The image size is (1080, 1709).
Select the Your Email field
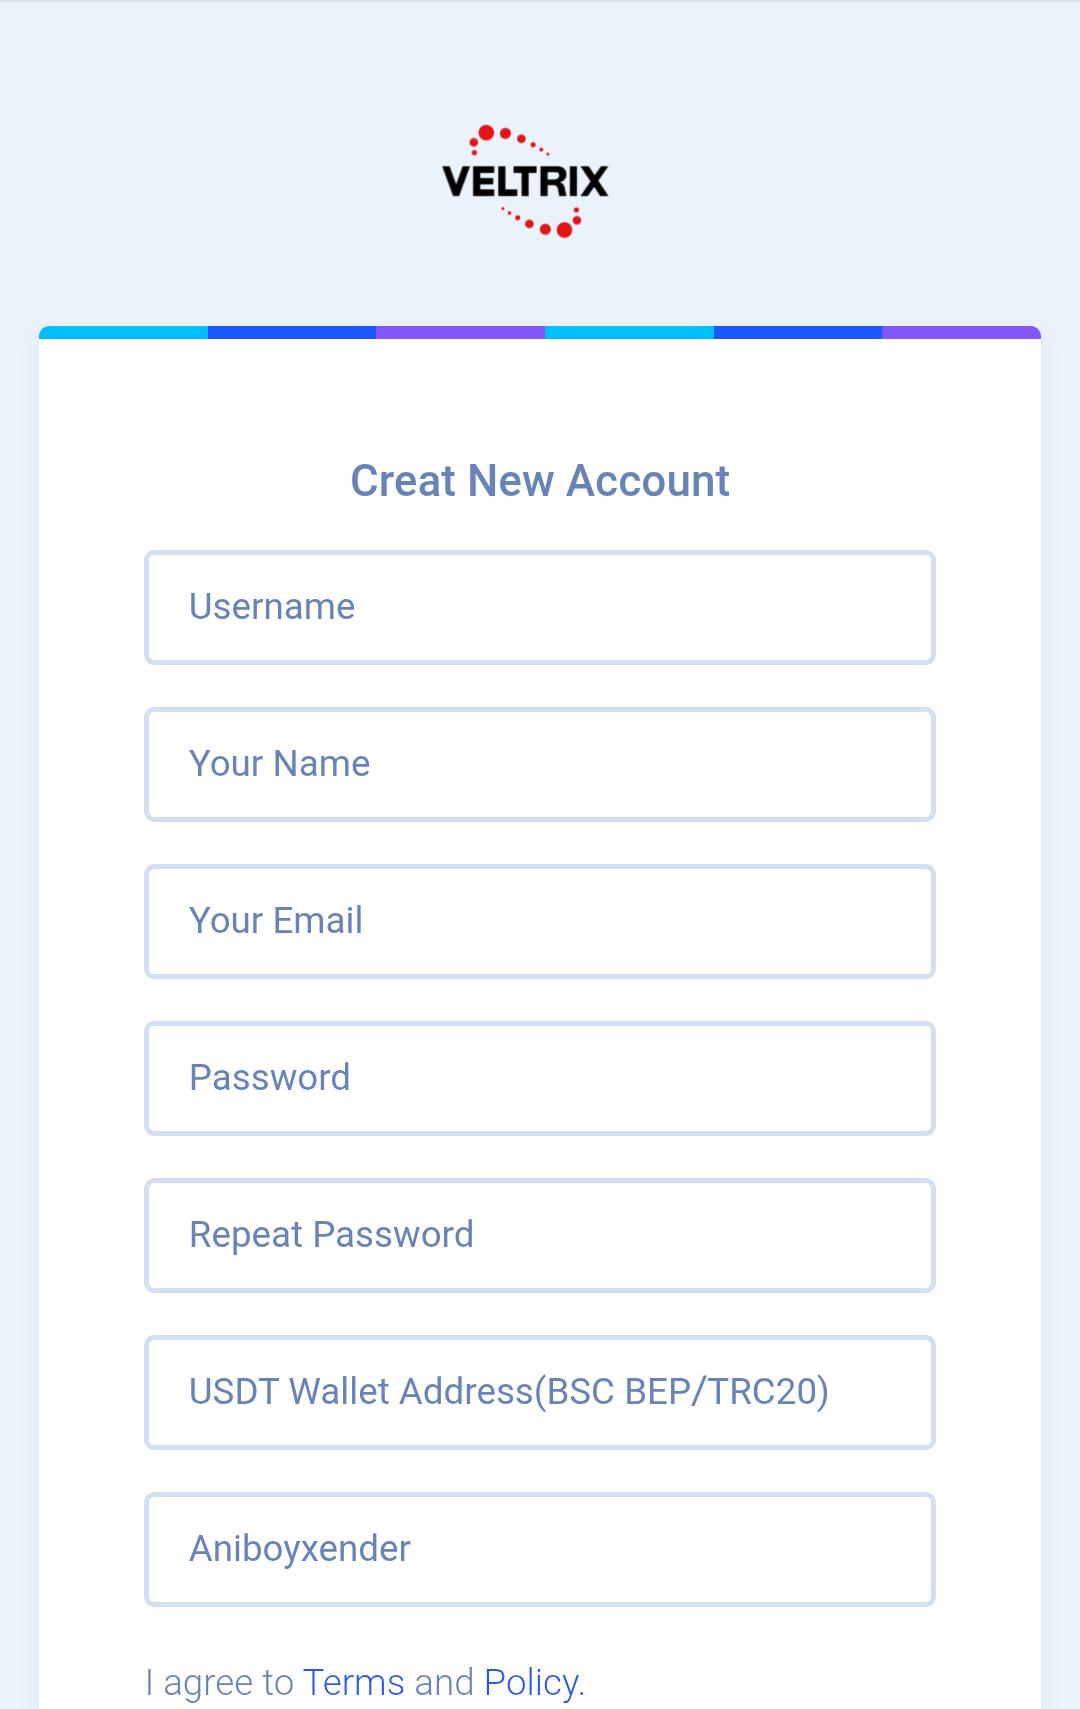[x=540, y=921]
